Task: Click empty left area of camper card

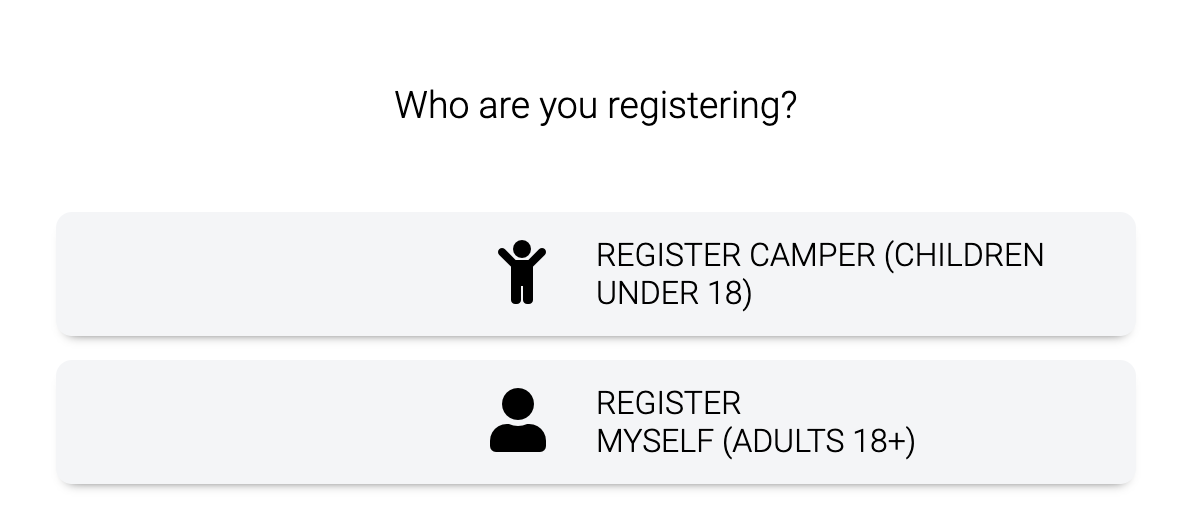Action: tap(266, 274)
